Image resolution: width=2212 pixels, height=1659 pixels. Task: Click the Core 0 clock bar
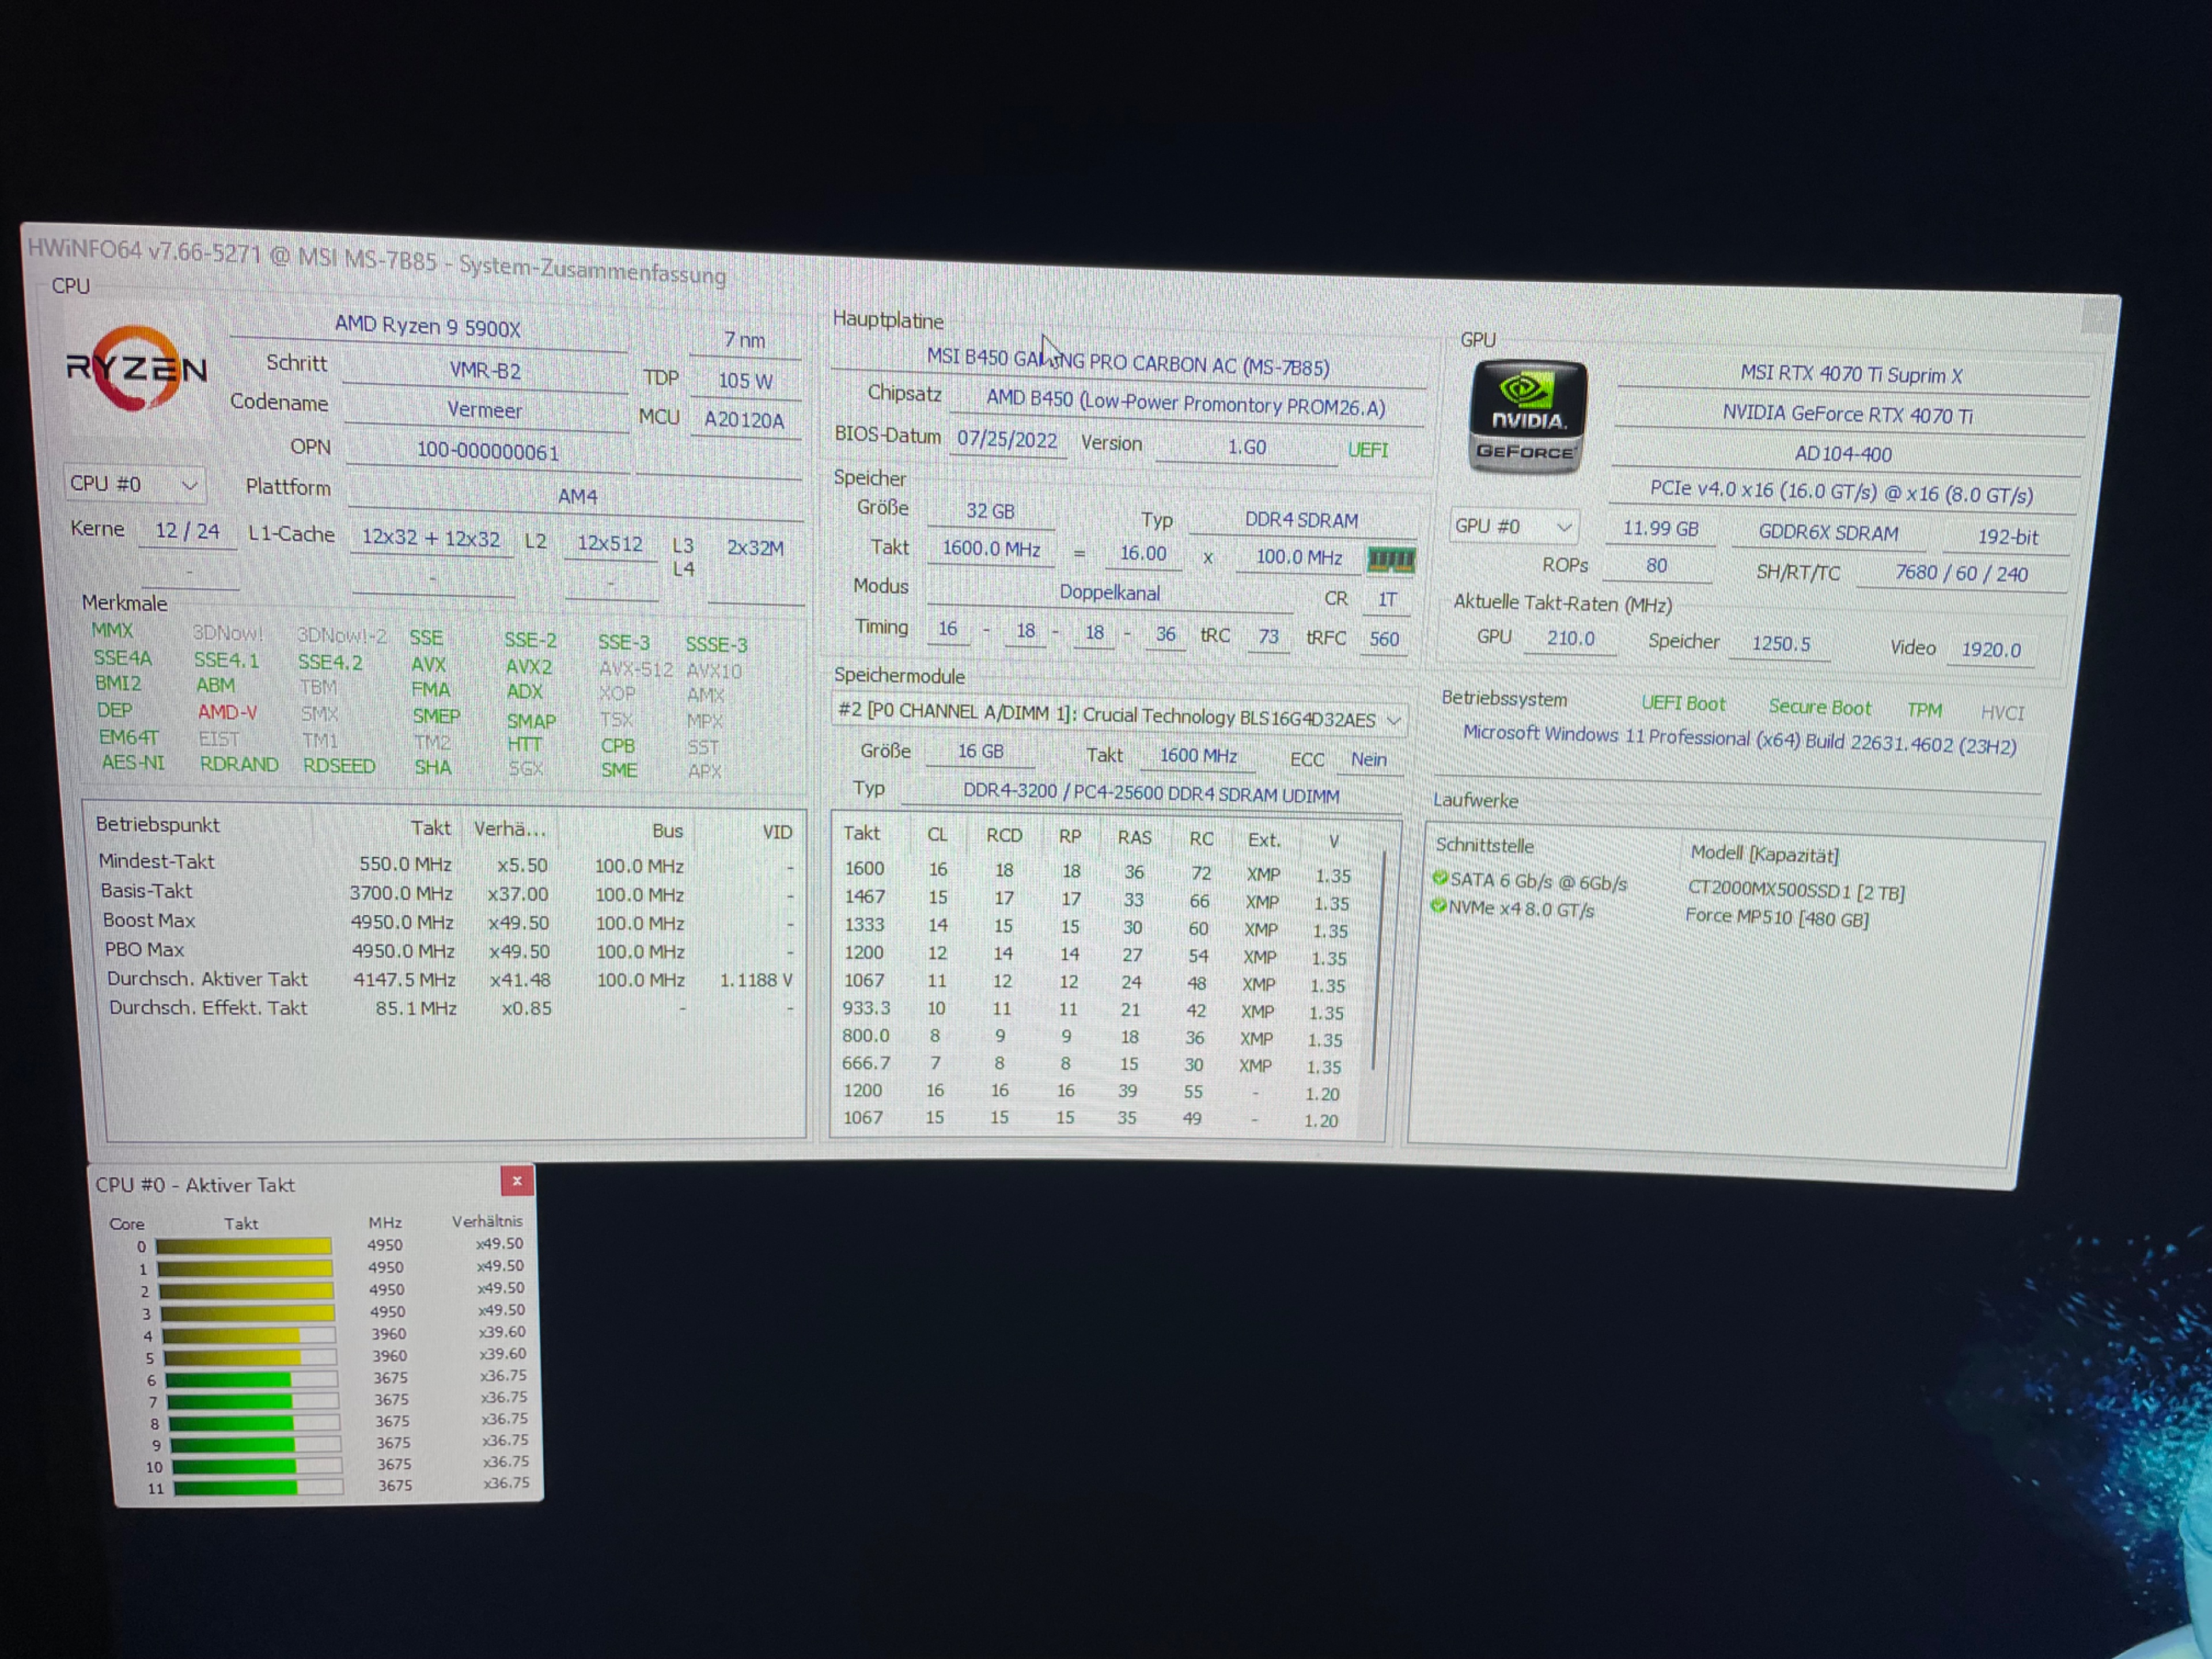[x=244, y=1246]
